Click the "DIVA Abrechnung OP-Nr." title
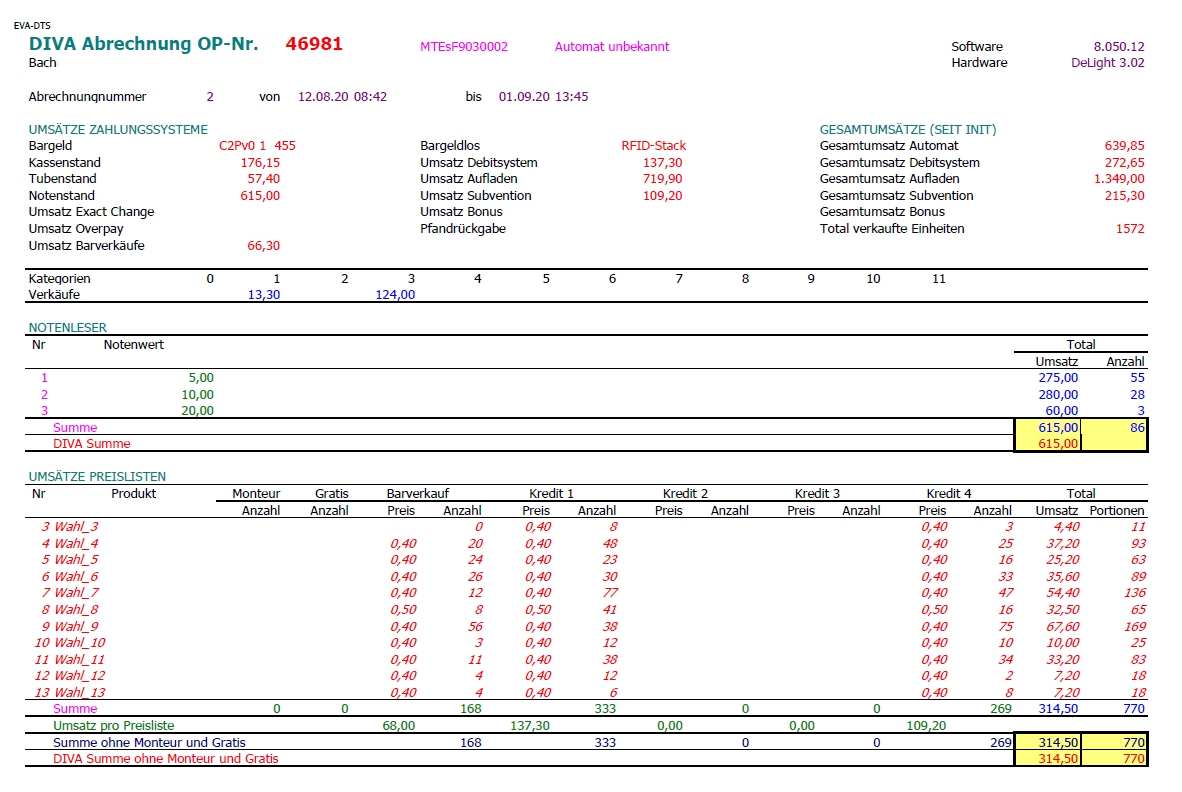This screenshot has width=1182, height=792. (x=143, y=44)
